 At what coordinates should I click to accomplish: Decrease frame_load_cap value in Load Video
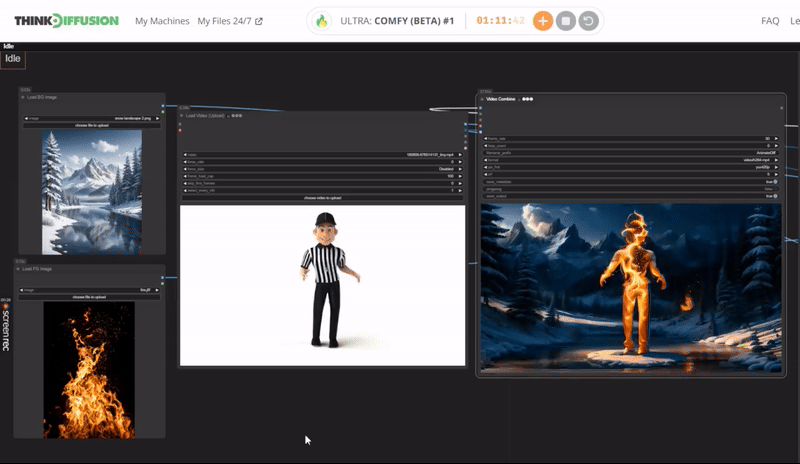point(185,176)
